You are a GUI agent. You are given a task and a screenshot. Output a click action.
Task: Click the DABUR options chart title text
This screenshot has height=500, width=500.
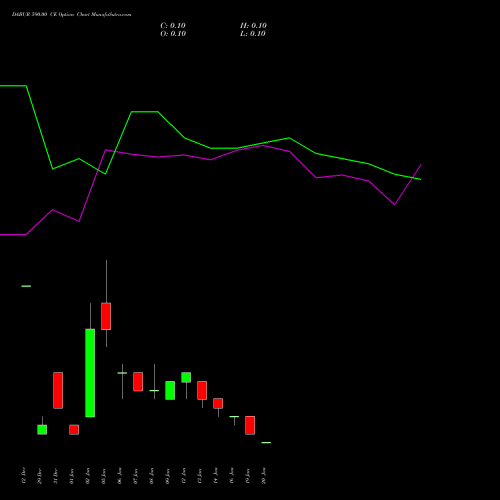(71, 14)
